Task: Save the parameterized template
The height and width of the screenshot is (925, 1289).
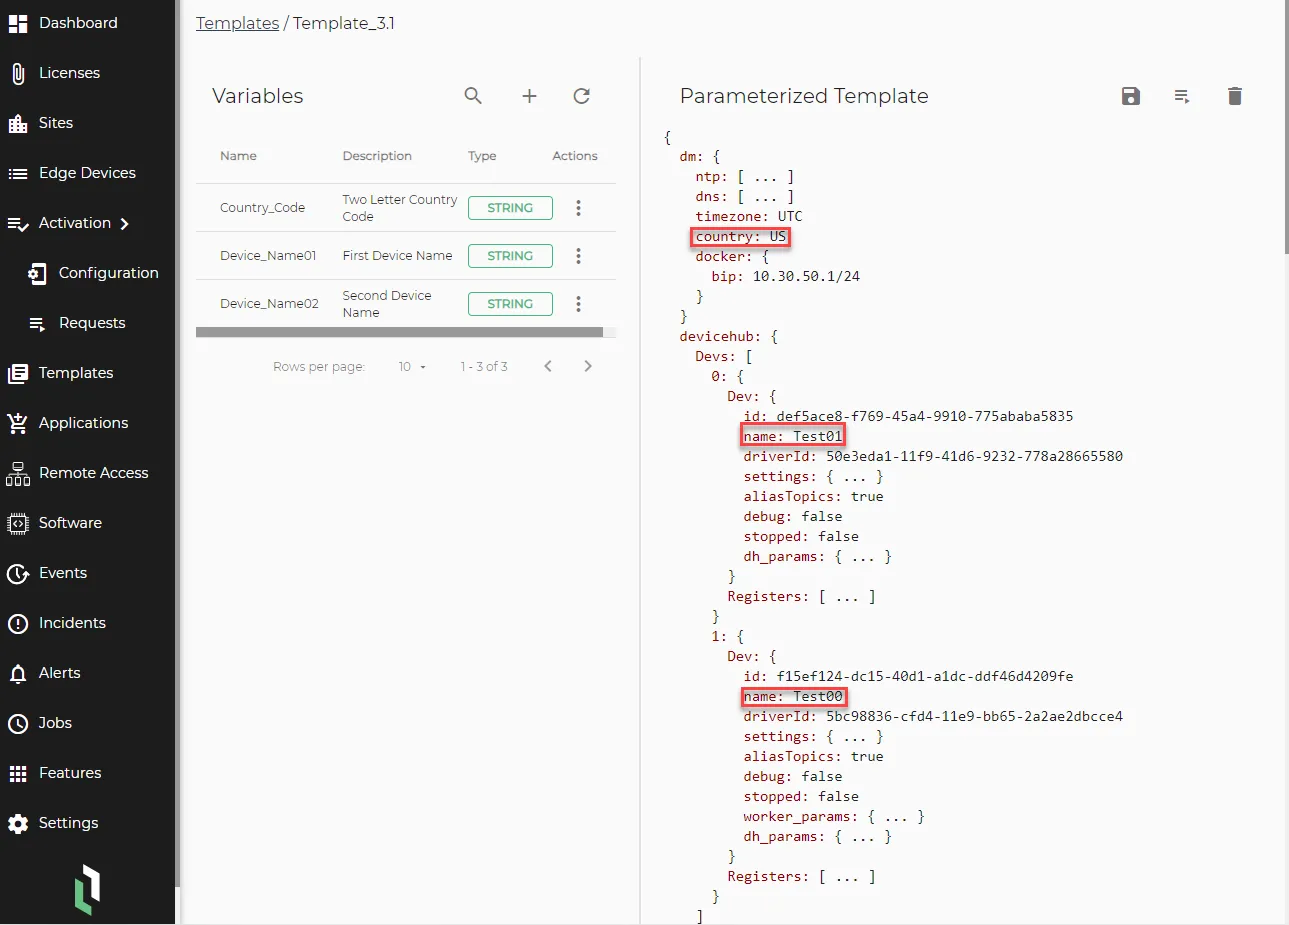Action: 1131,96
